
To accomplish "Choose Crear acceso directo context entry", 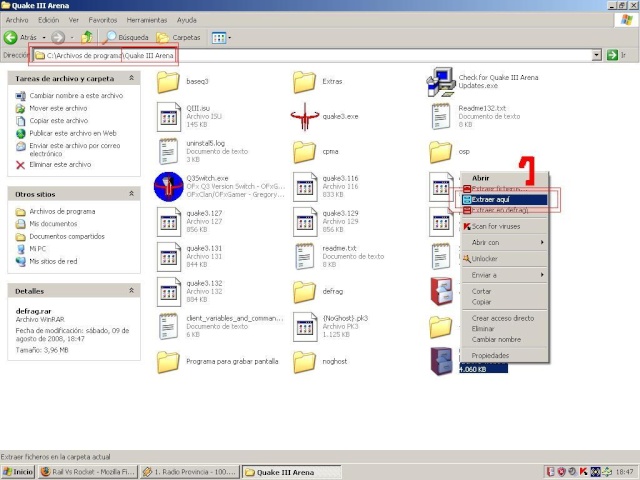I will coord(504,318).
